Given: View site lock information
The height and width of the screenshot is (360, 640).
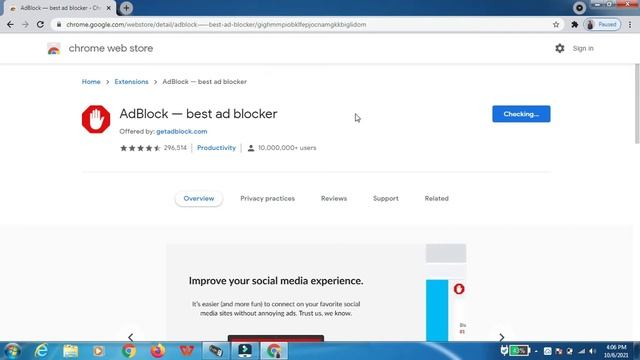Looking at the screenshot, I should [x=59, y=24].
